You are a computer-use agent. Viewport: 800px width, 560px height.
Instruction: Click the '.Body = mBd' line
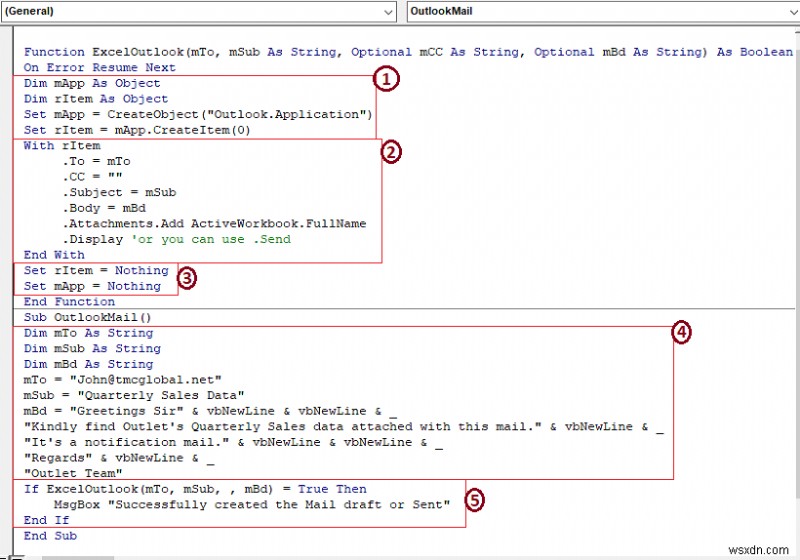pos(104,208)
